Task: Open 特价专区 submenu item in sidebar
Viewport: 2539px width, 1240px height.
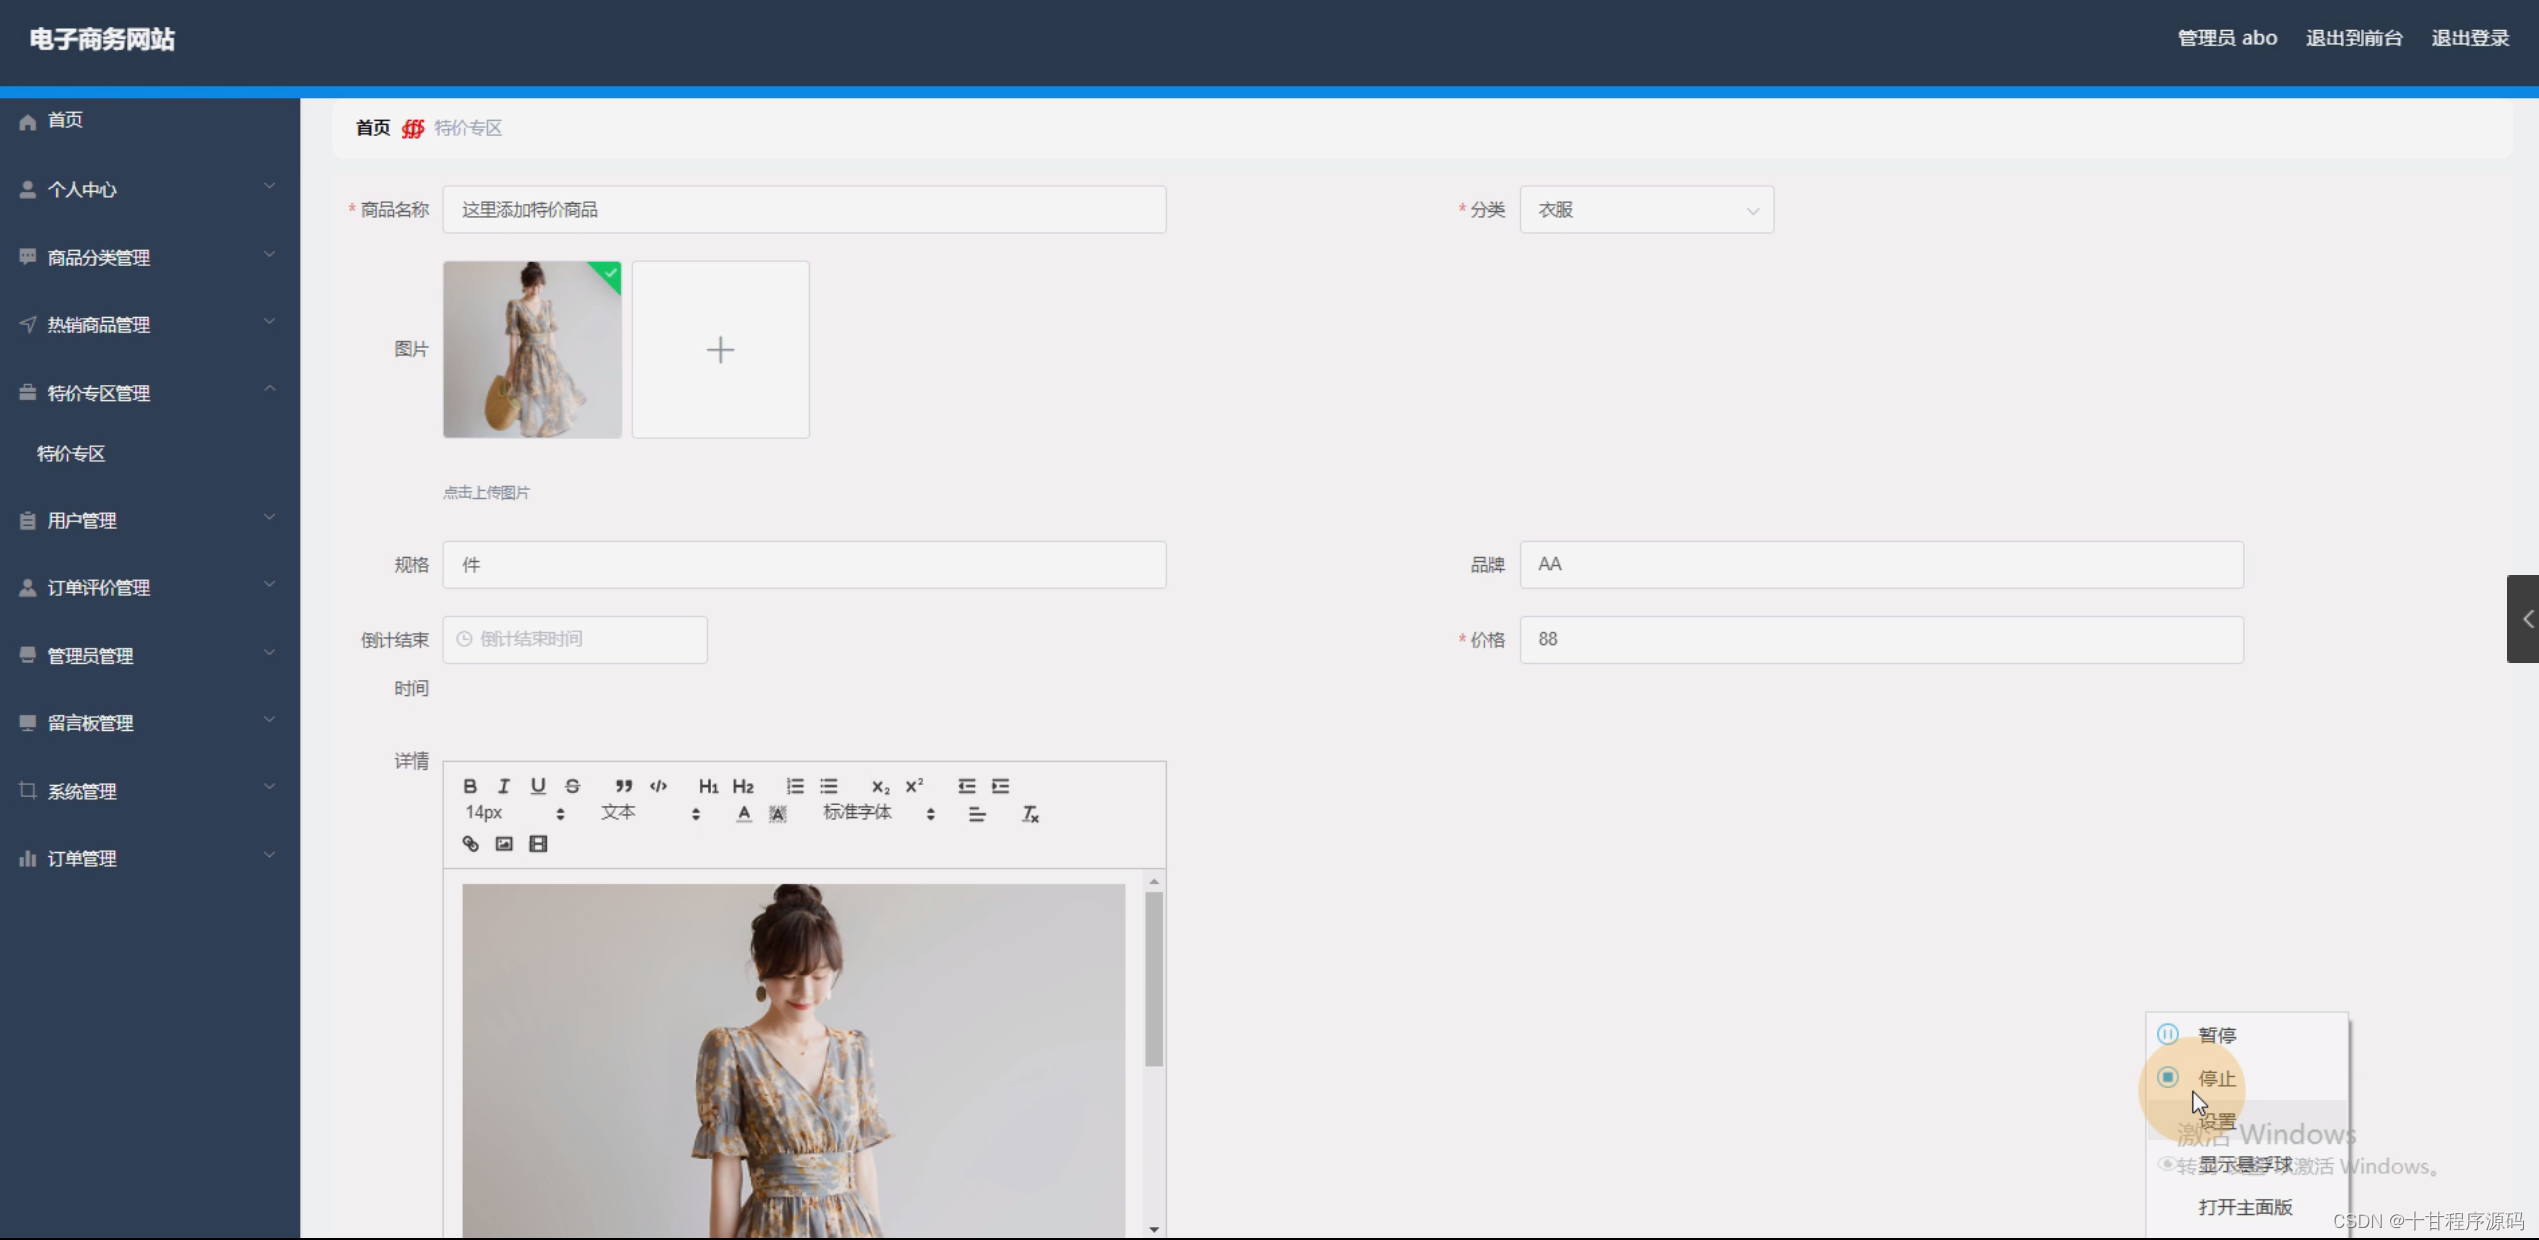Action: pyautogui.click(x=71, y=454)
